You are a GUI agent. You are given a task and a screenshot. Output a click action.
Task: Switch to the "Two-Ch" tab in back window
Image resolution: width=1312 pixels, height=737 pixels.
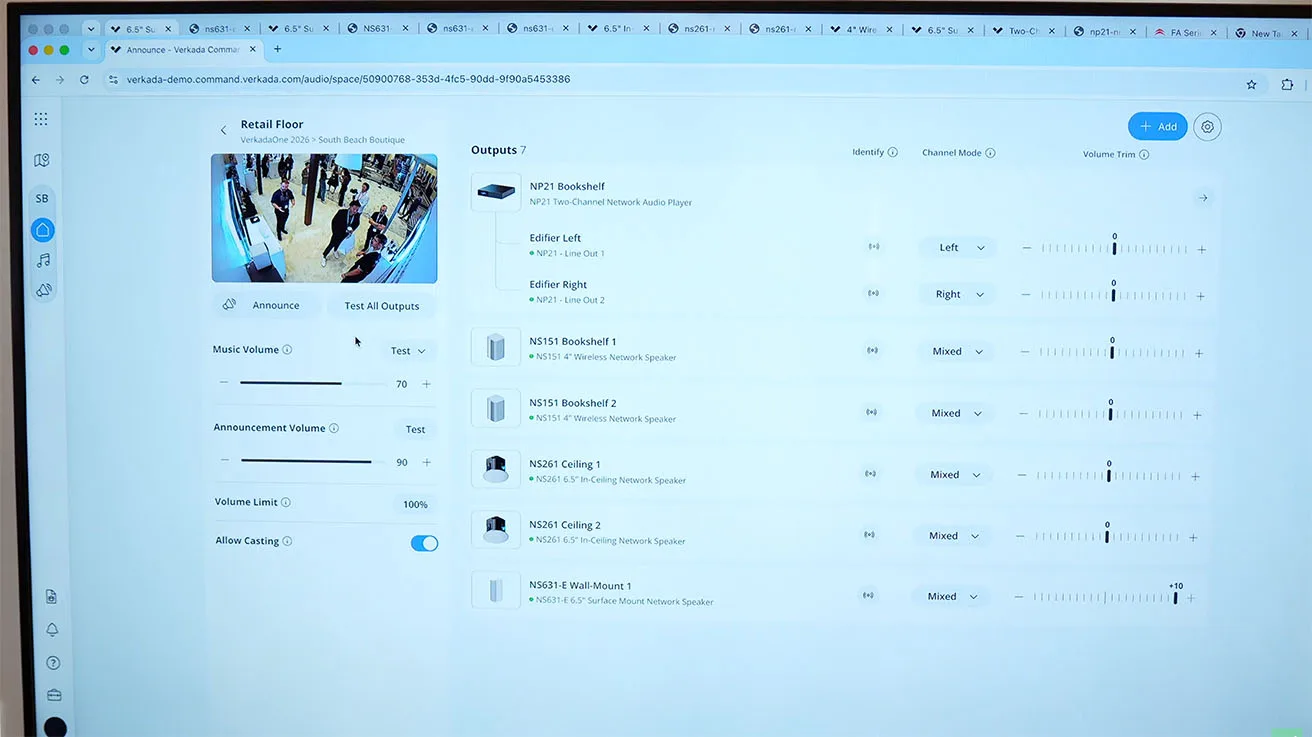click(1022, 30)
